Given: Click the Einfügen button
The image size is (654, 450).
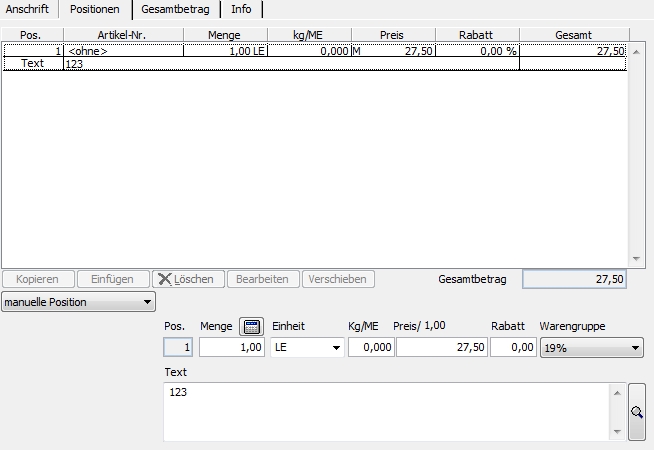Looking at the screenshot, I should pos(113,279).
